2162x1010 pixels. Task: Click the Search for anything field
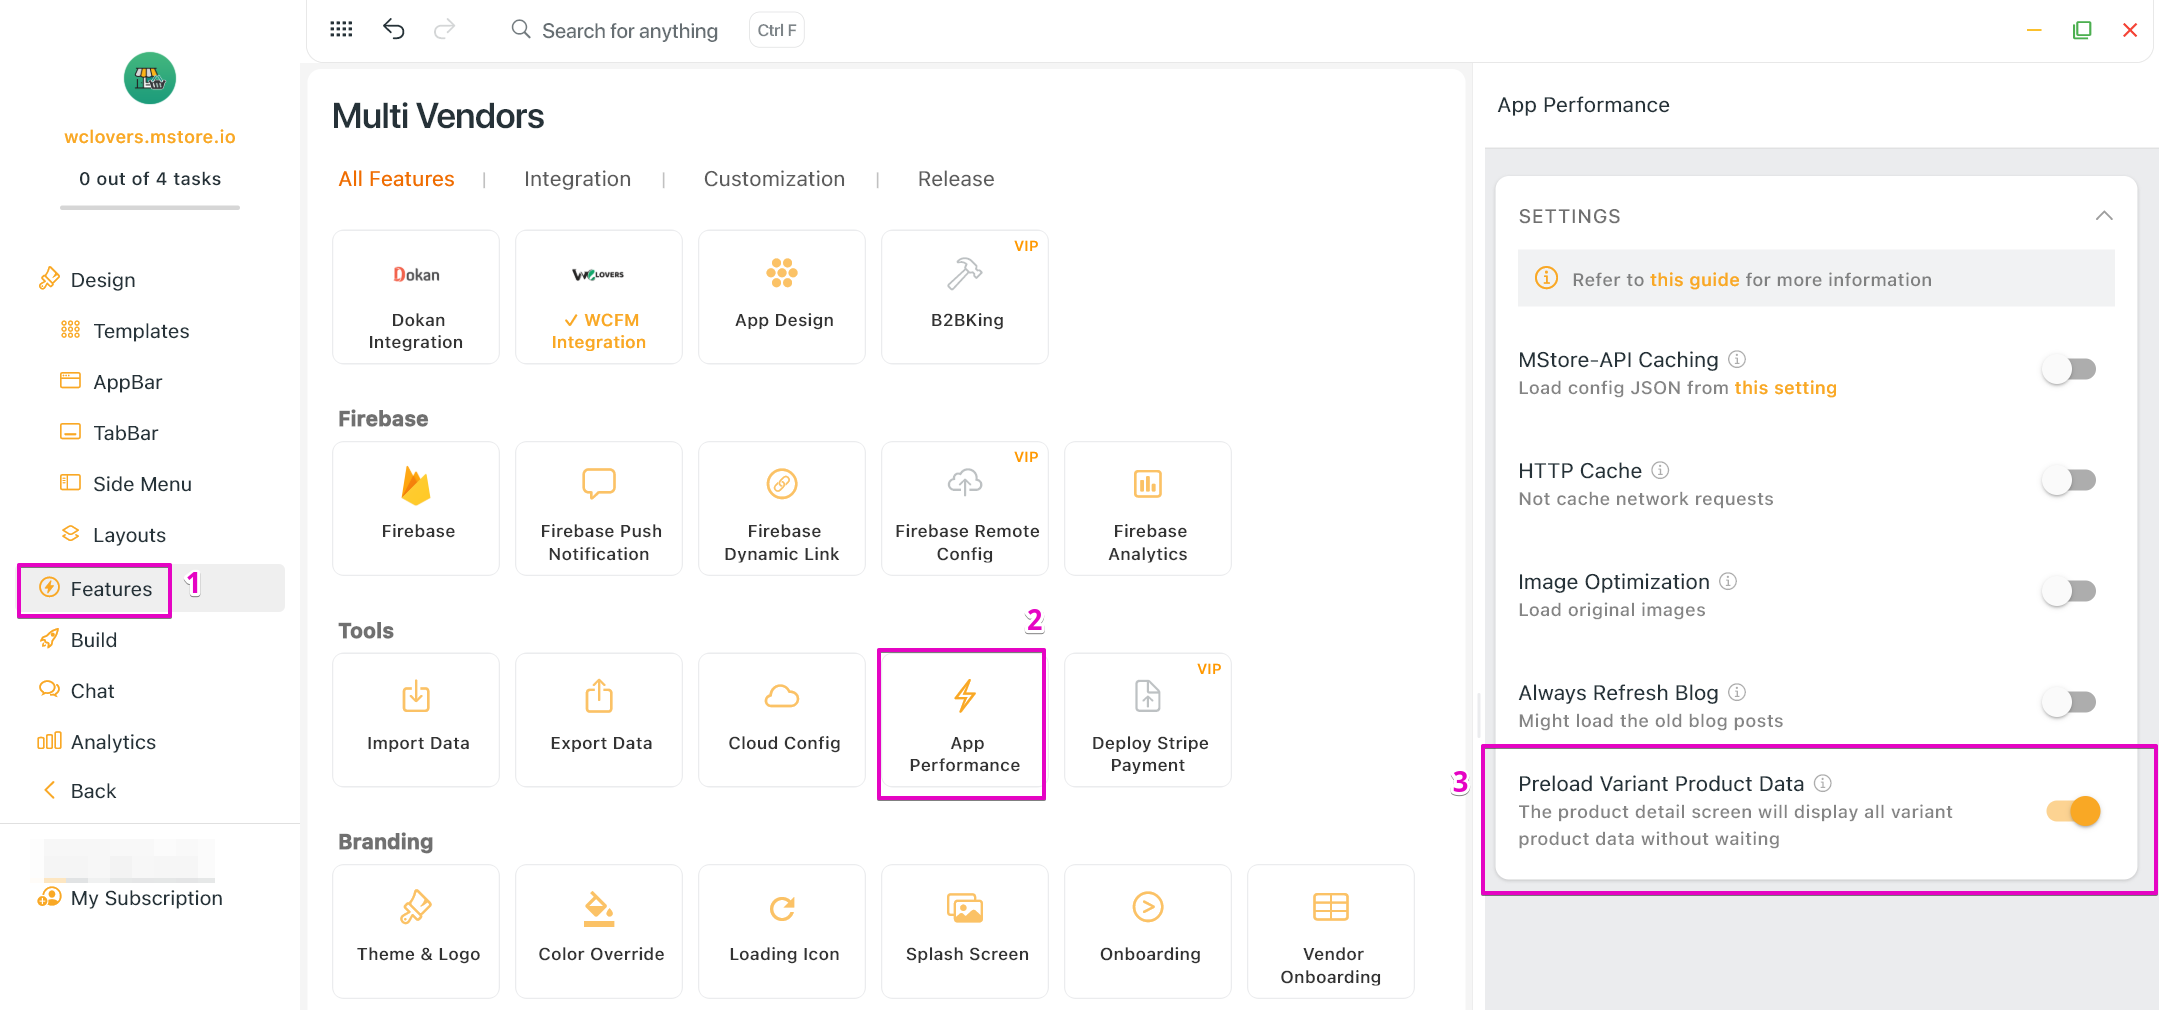[629, 31]
